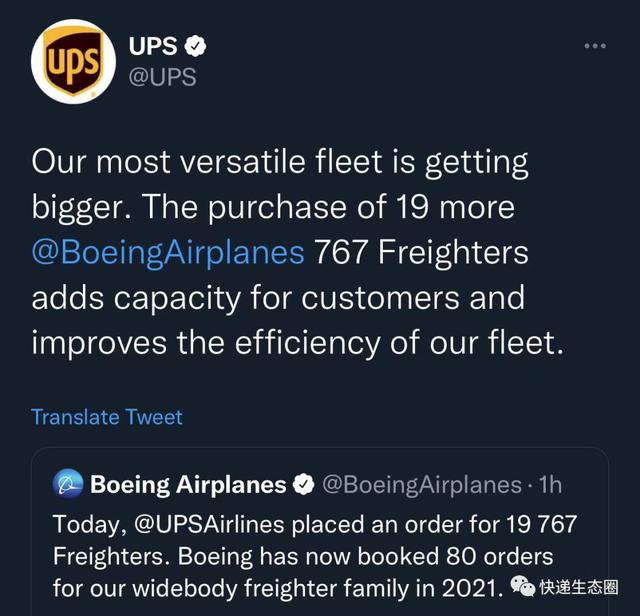Click the @UPS handle under the name
640x616 pixels.
(162, 77)
